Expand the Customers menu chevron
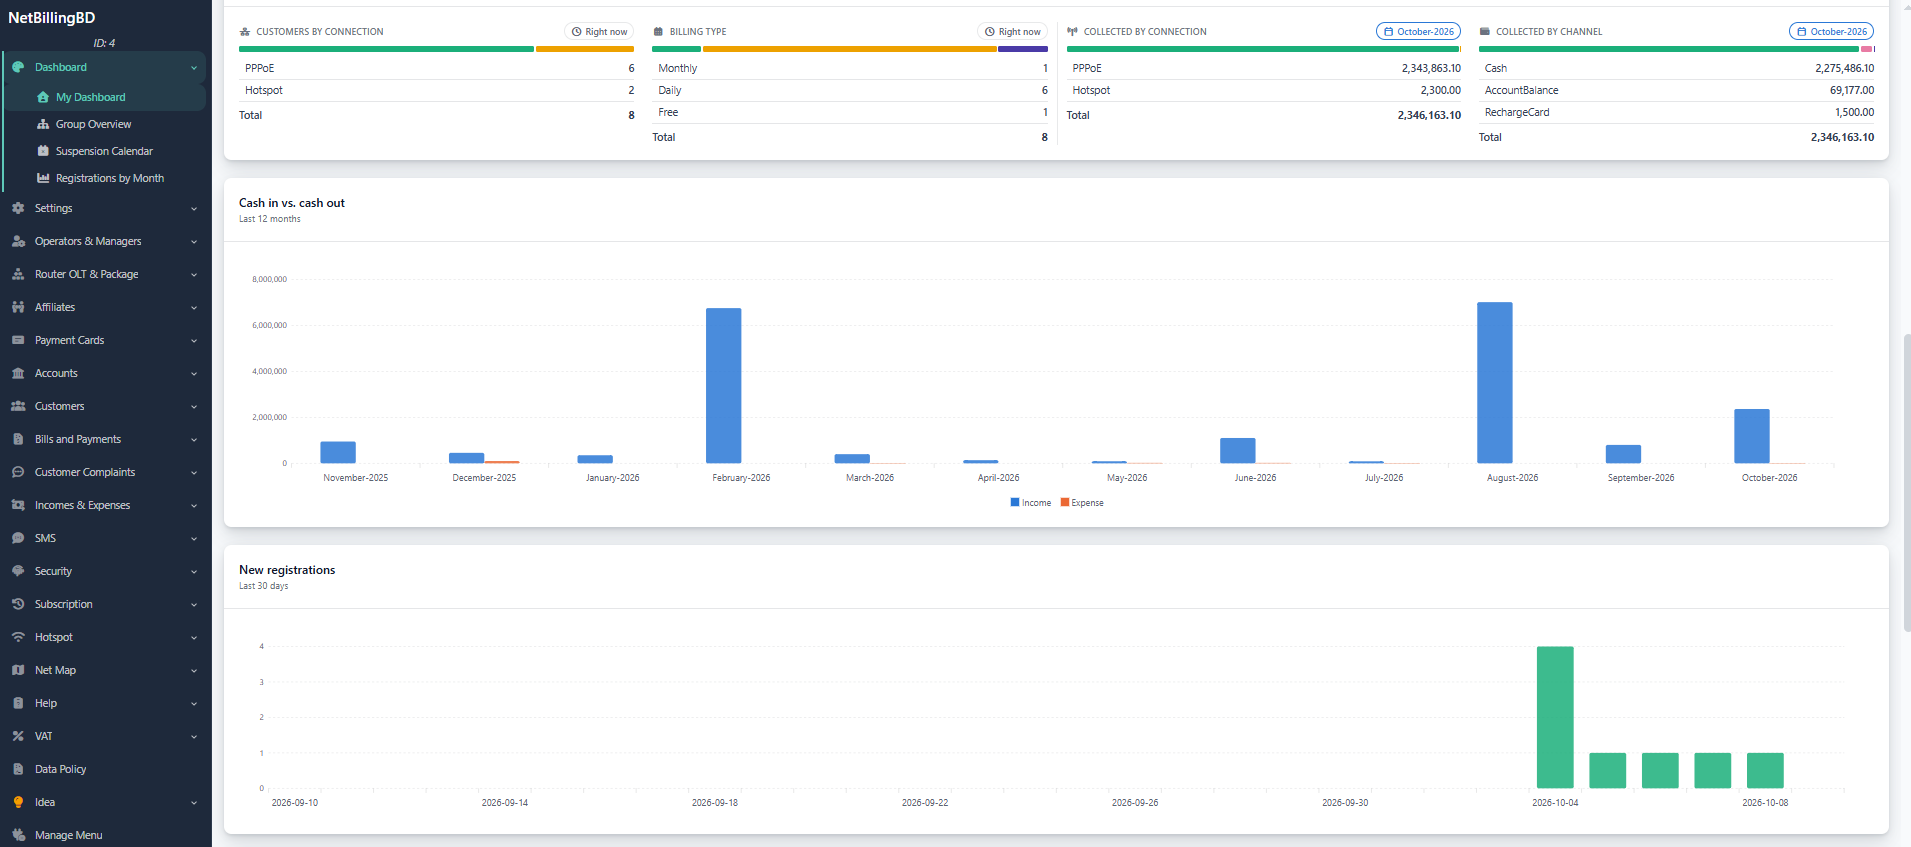The width and height of the screenshot is (1911, 847). click(x=194, y=407)
